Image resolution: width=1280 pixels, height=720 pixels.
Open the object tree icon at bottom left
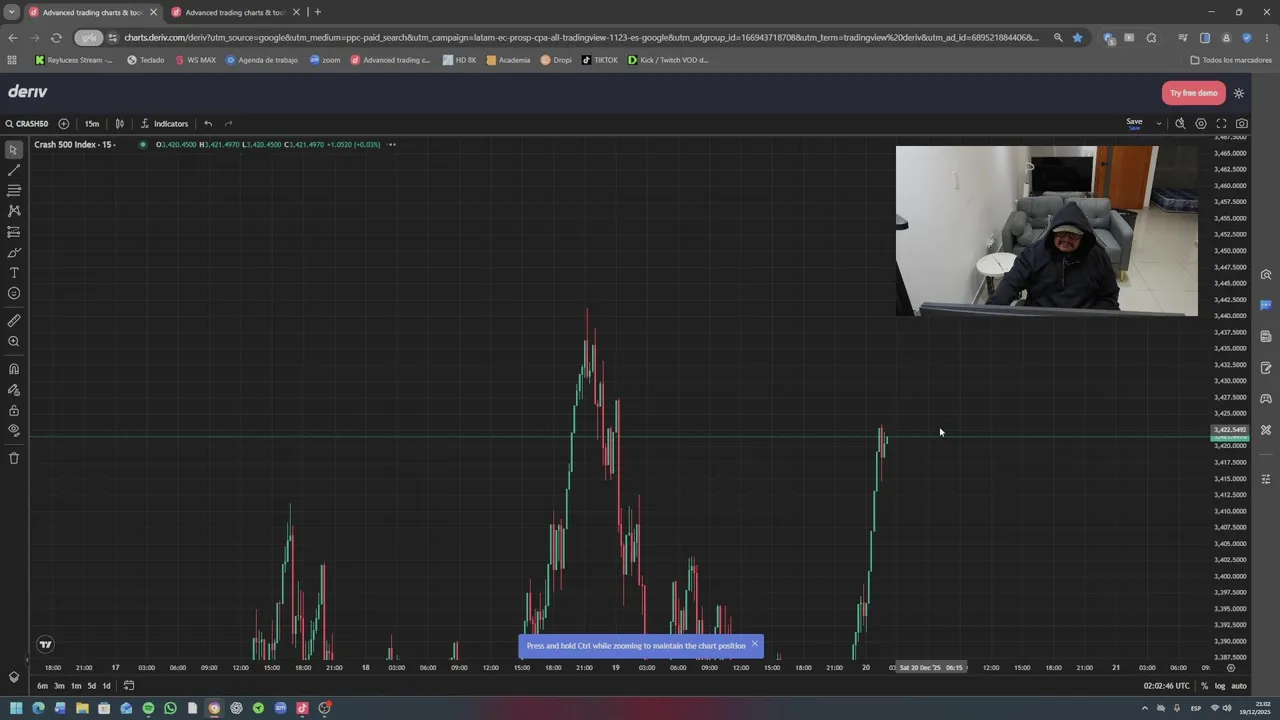[14, 677]
